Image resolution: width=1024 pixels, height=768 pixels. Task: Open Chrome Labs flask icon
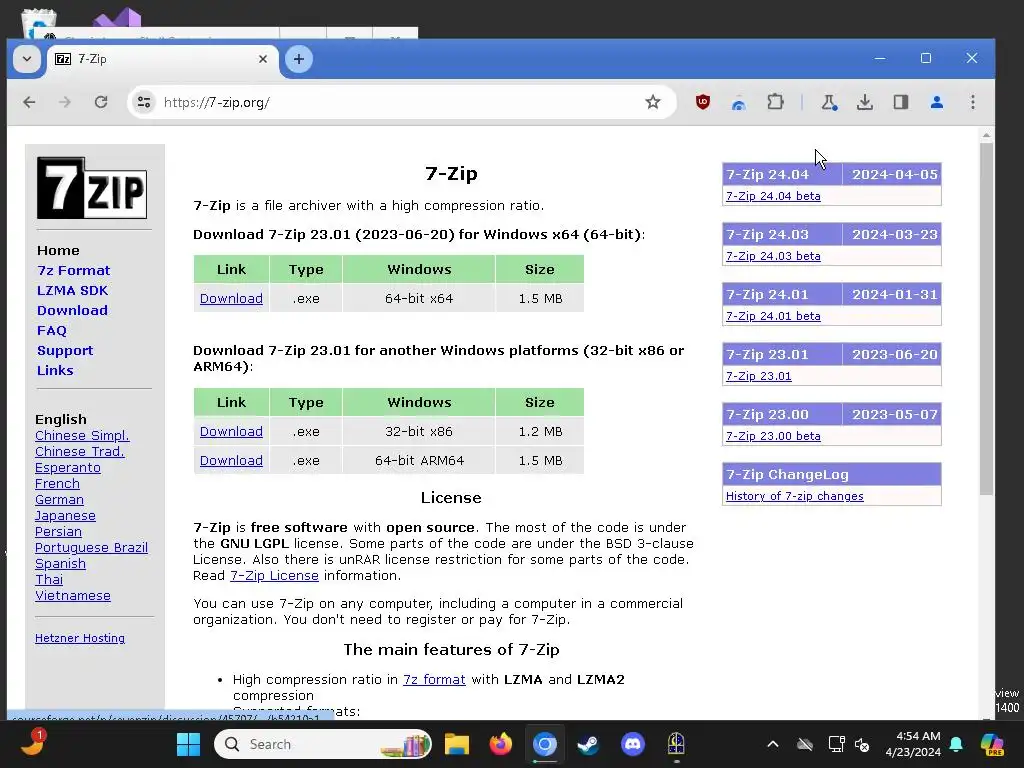click(x=829, y=102)
